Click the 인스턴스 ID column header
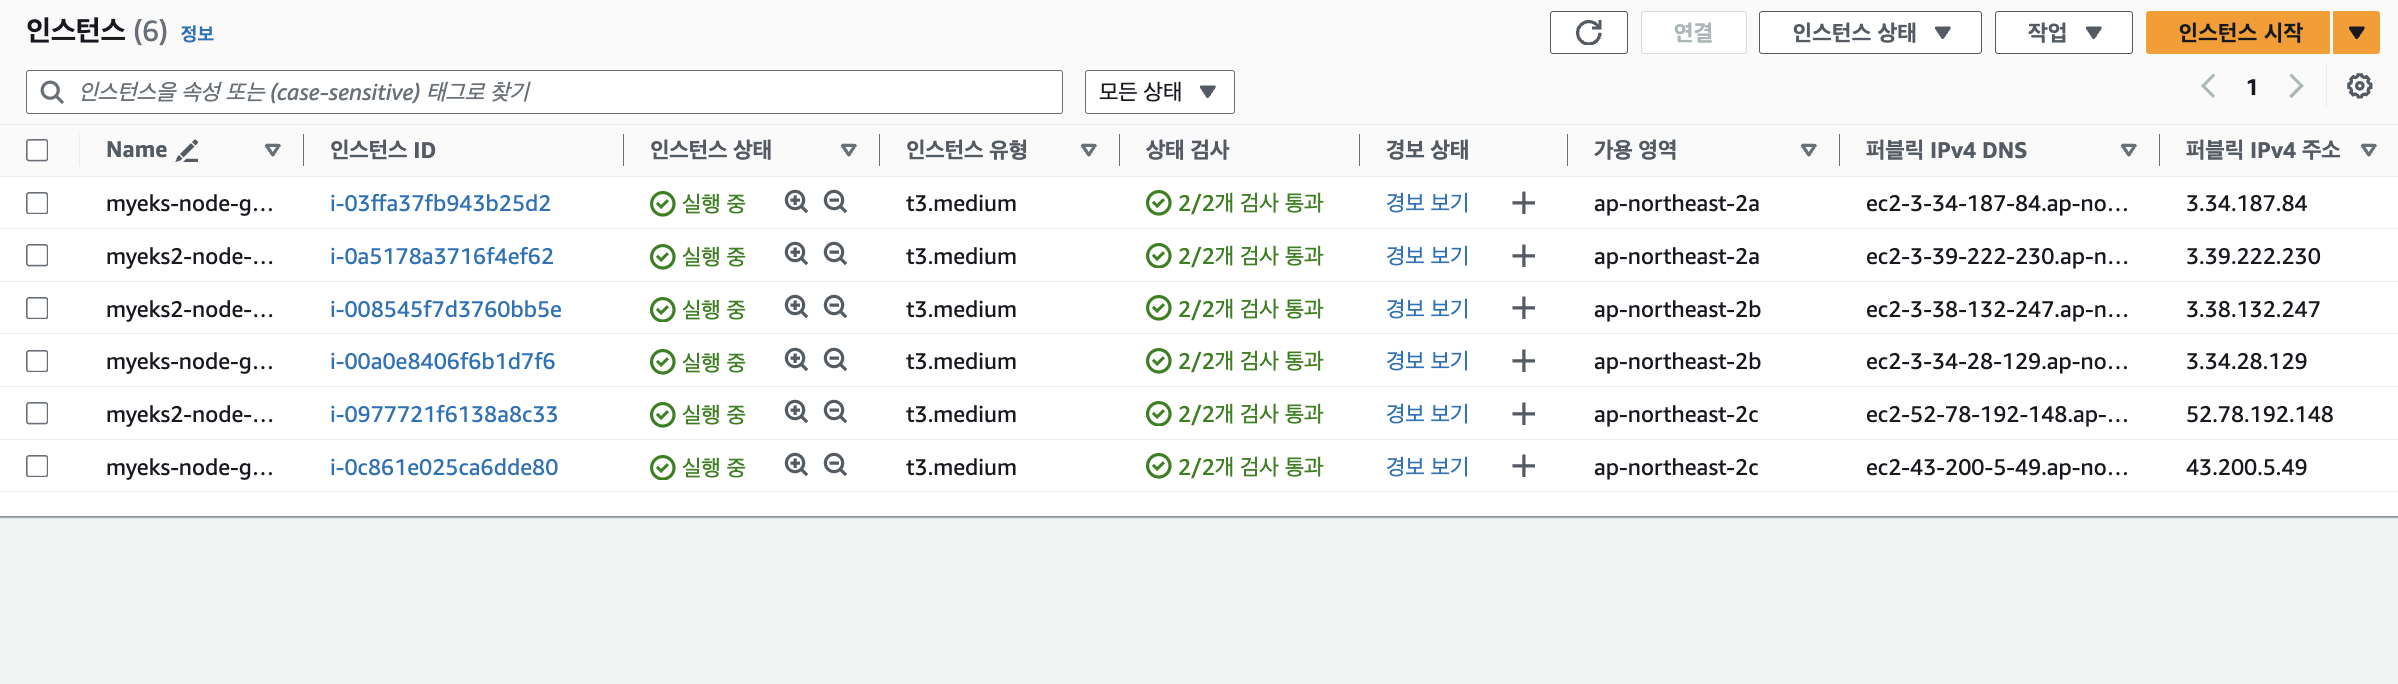This screenshot has width=2398, height=684. tap(383, 150)
